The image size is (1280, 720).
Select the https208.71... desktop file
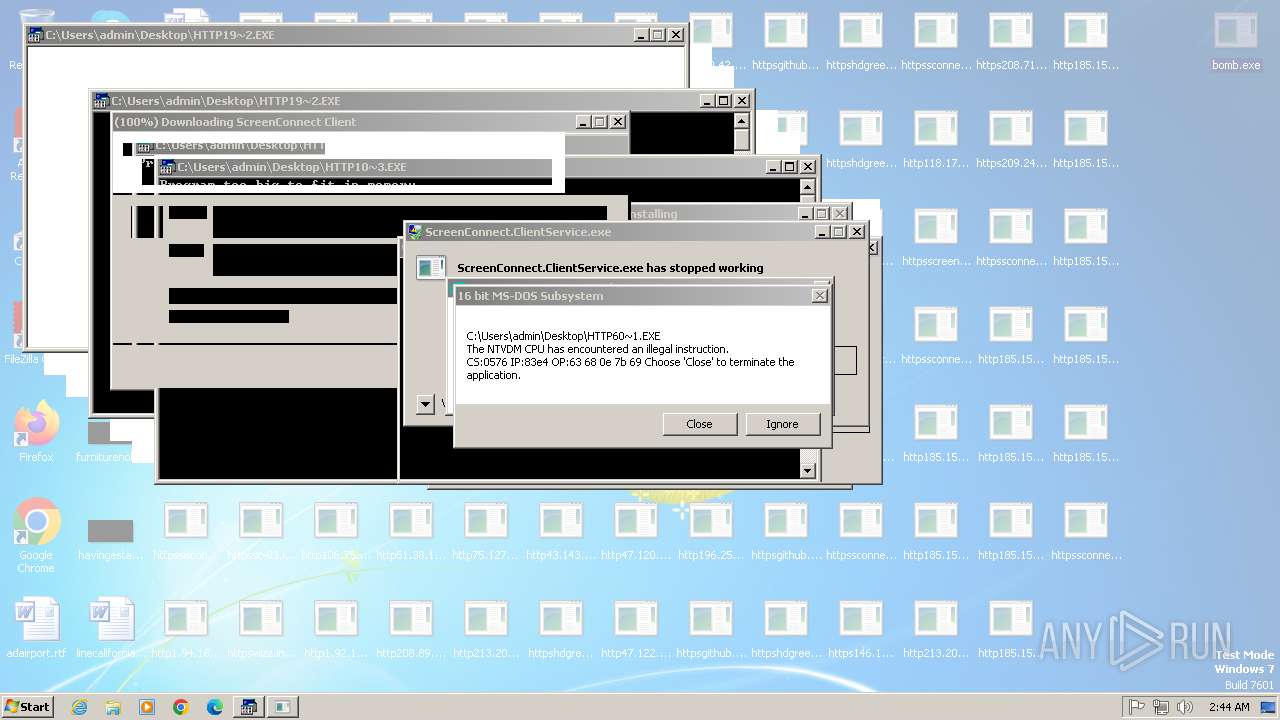click(x=1011, y=42)
